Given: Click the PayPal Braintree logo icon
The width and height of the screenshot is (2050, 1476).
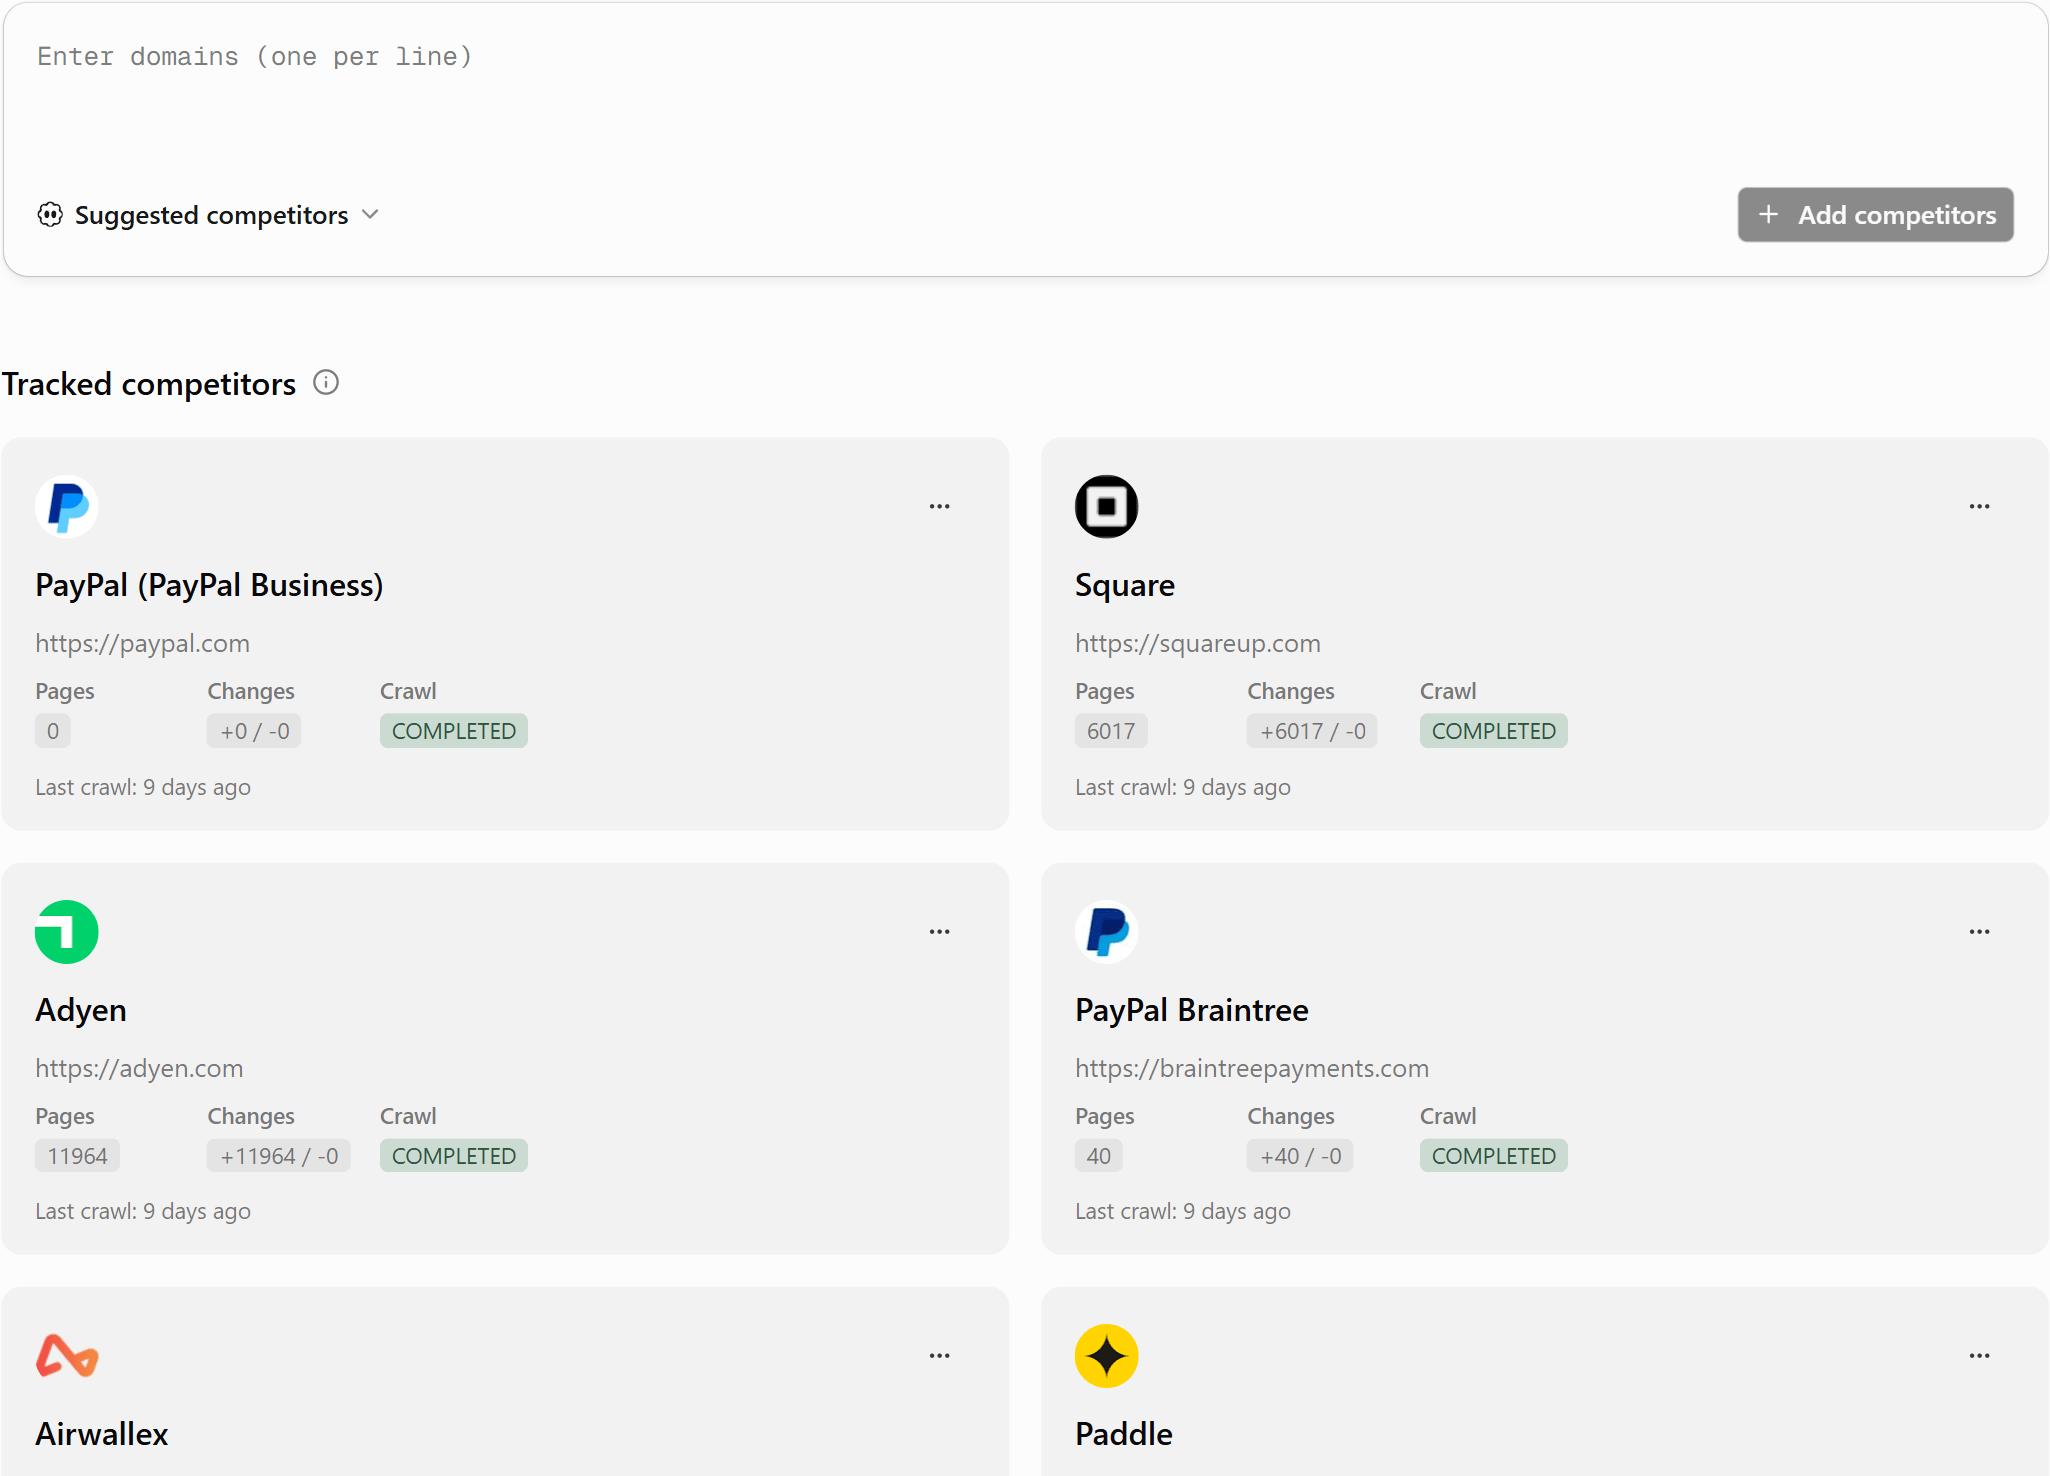Looking at the screenshot, I should (x=1107, y=932).
